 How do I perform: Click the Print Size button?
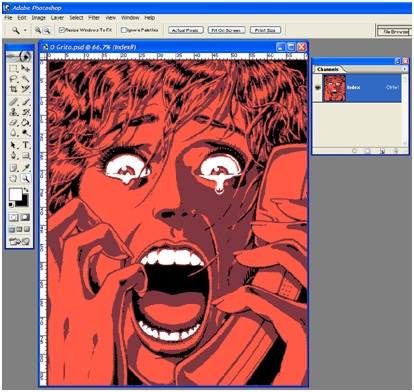point(265,30)
